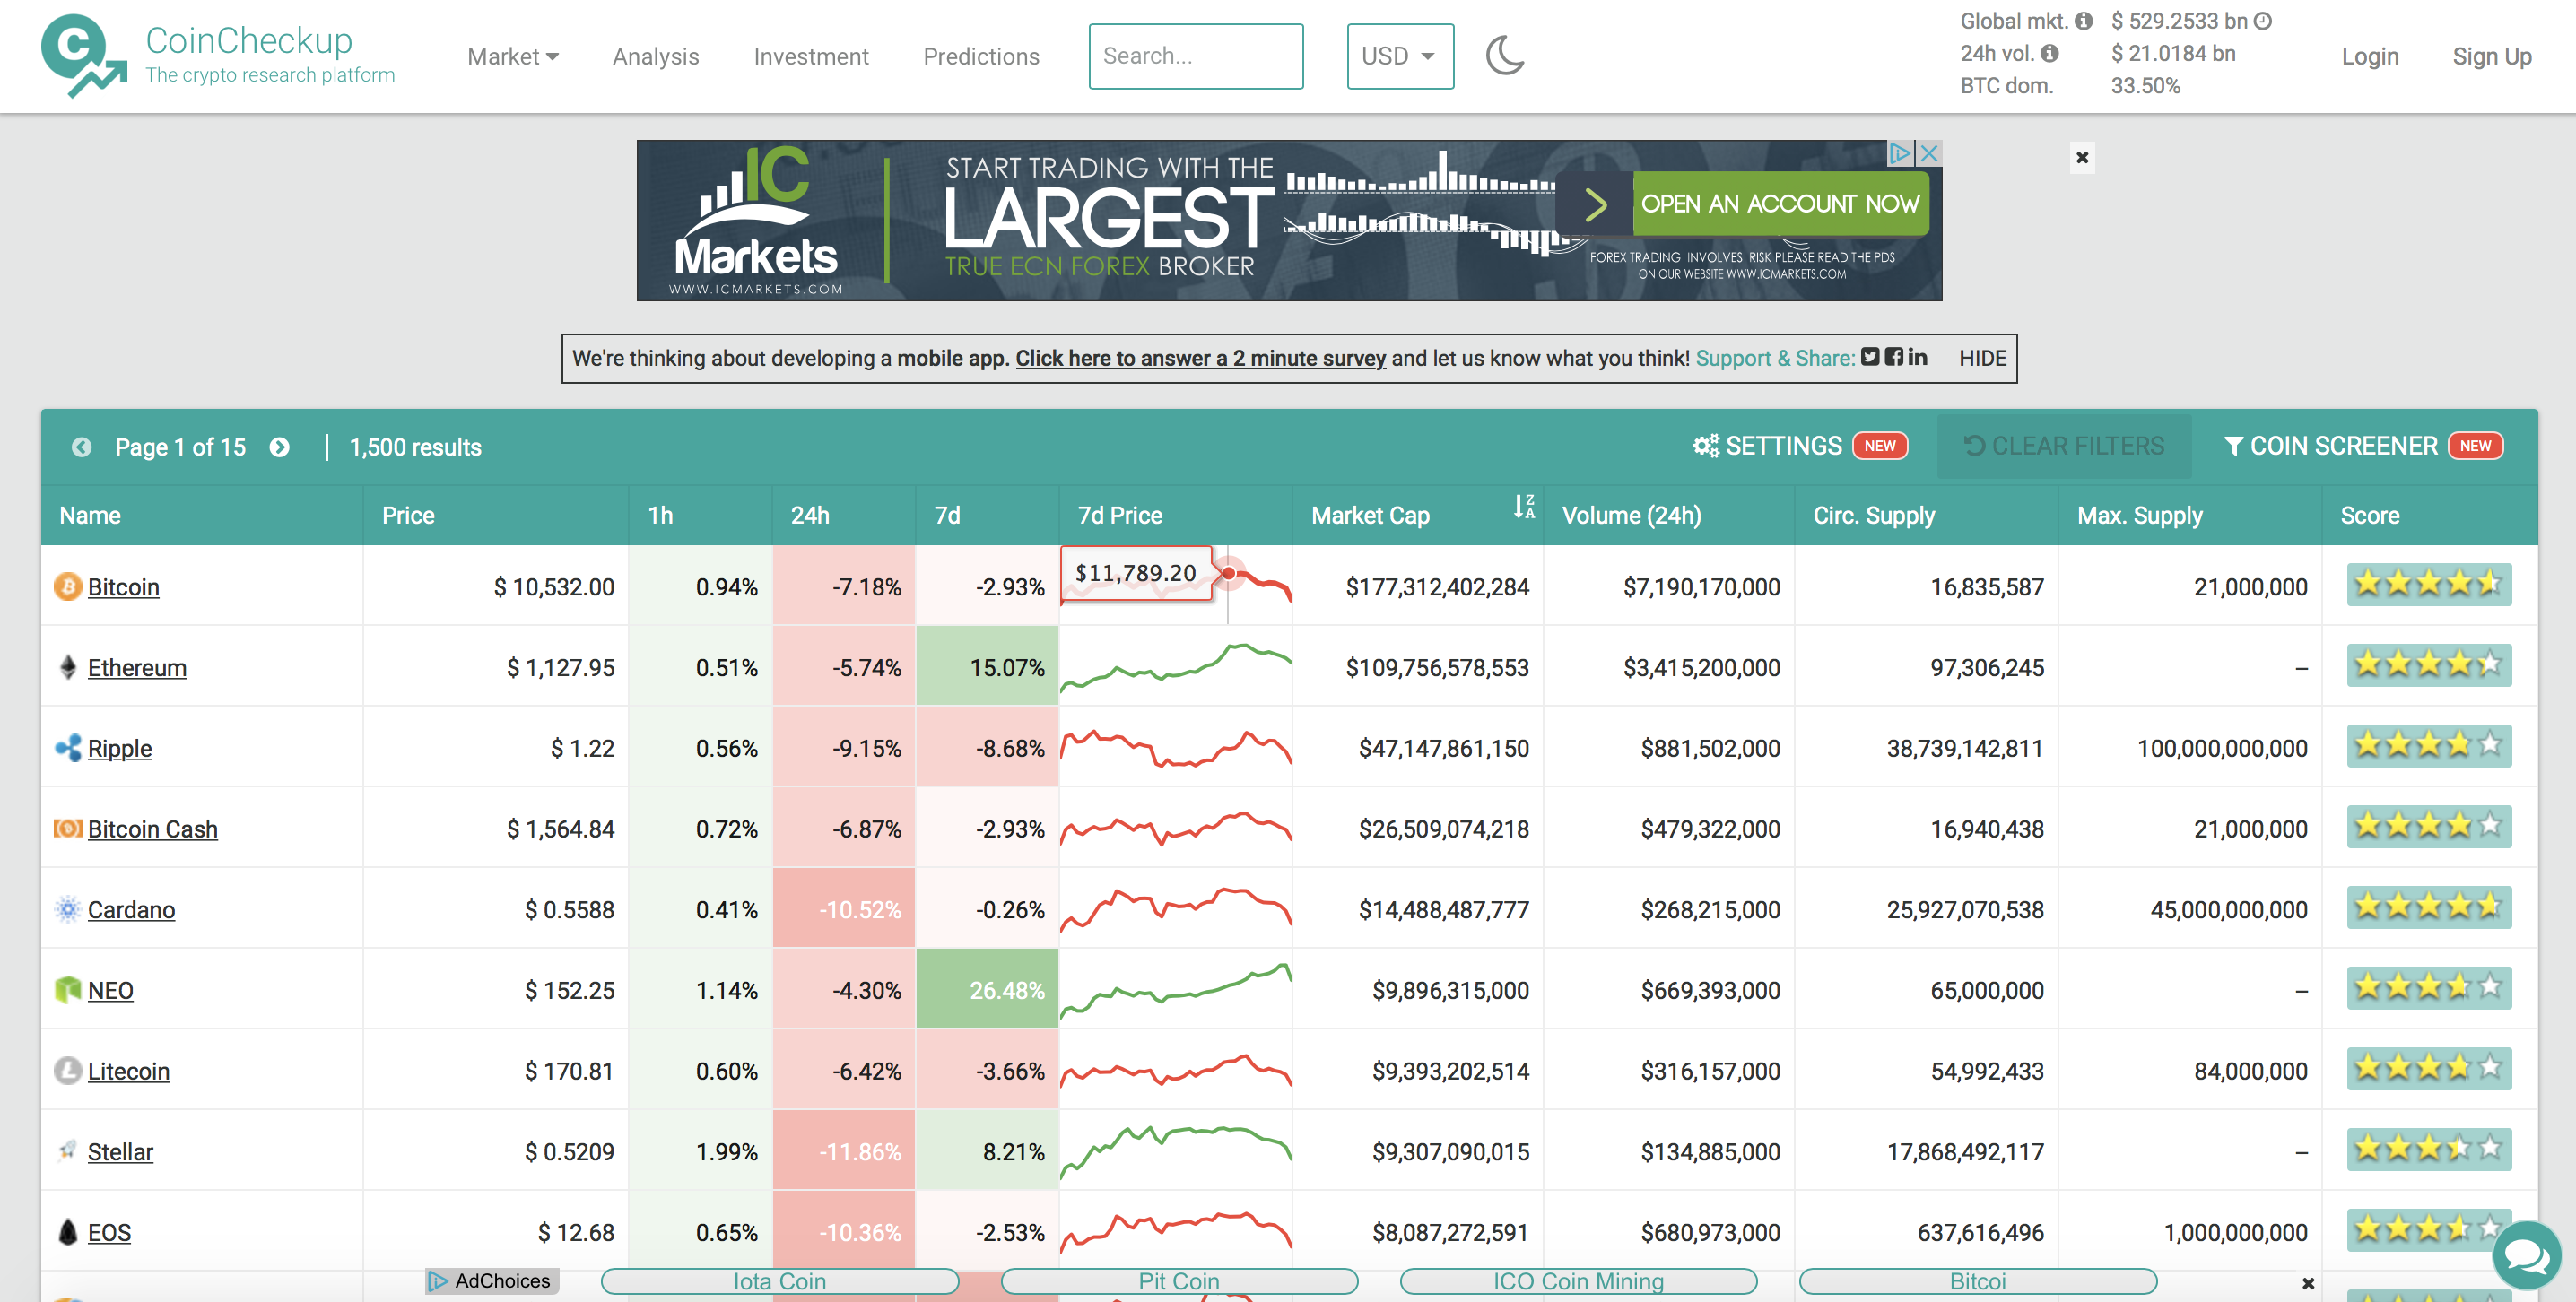
Task: Click the NEO 7d price sparkline
Action: click(x=1175, y=989)
